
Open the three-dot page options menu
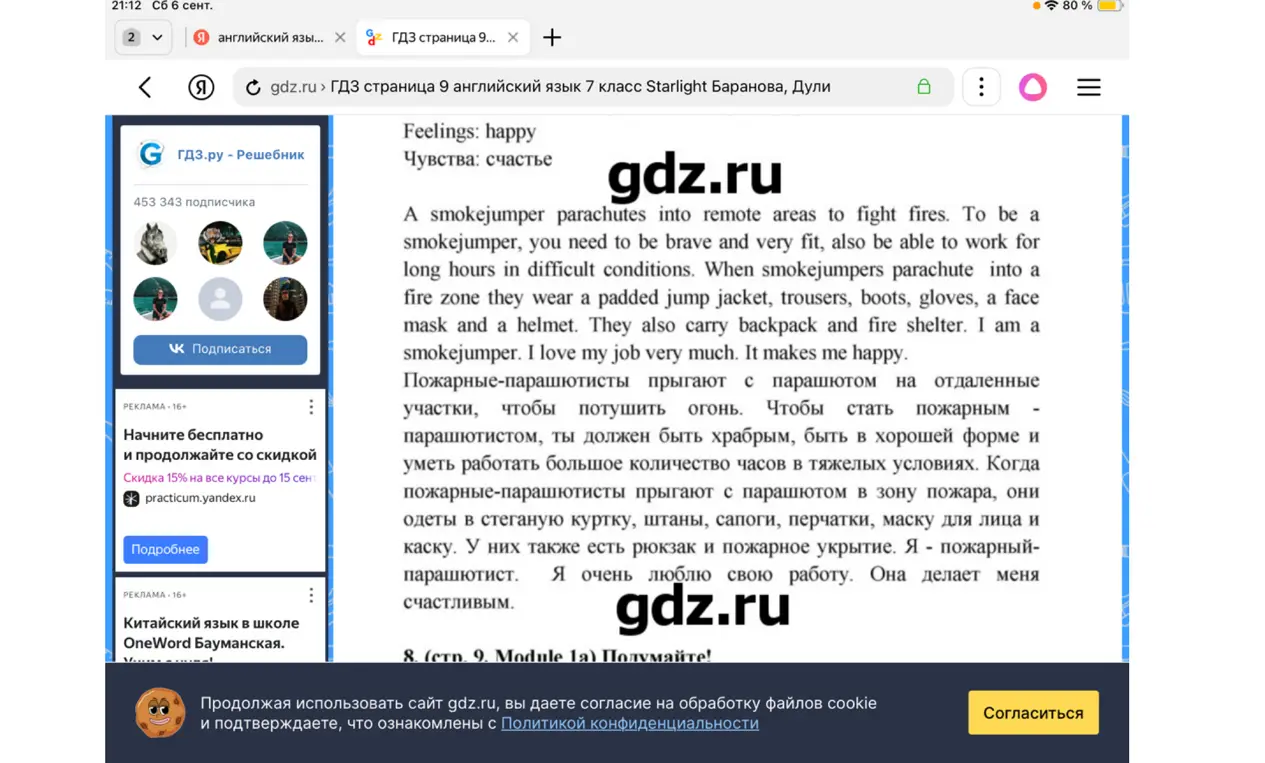point(981,87)
